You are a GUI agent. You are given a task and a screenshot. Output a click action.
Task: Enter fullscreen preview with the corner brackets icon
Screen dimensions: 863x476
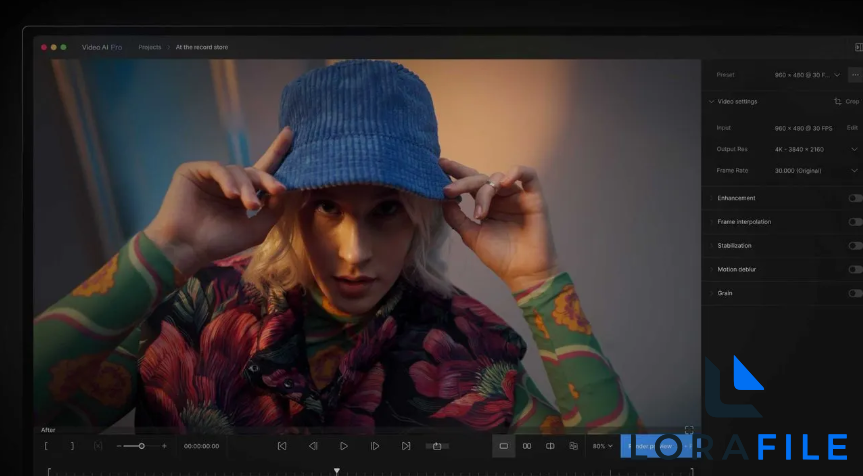click(x=689, y=430)
